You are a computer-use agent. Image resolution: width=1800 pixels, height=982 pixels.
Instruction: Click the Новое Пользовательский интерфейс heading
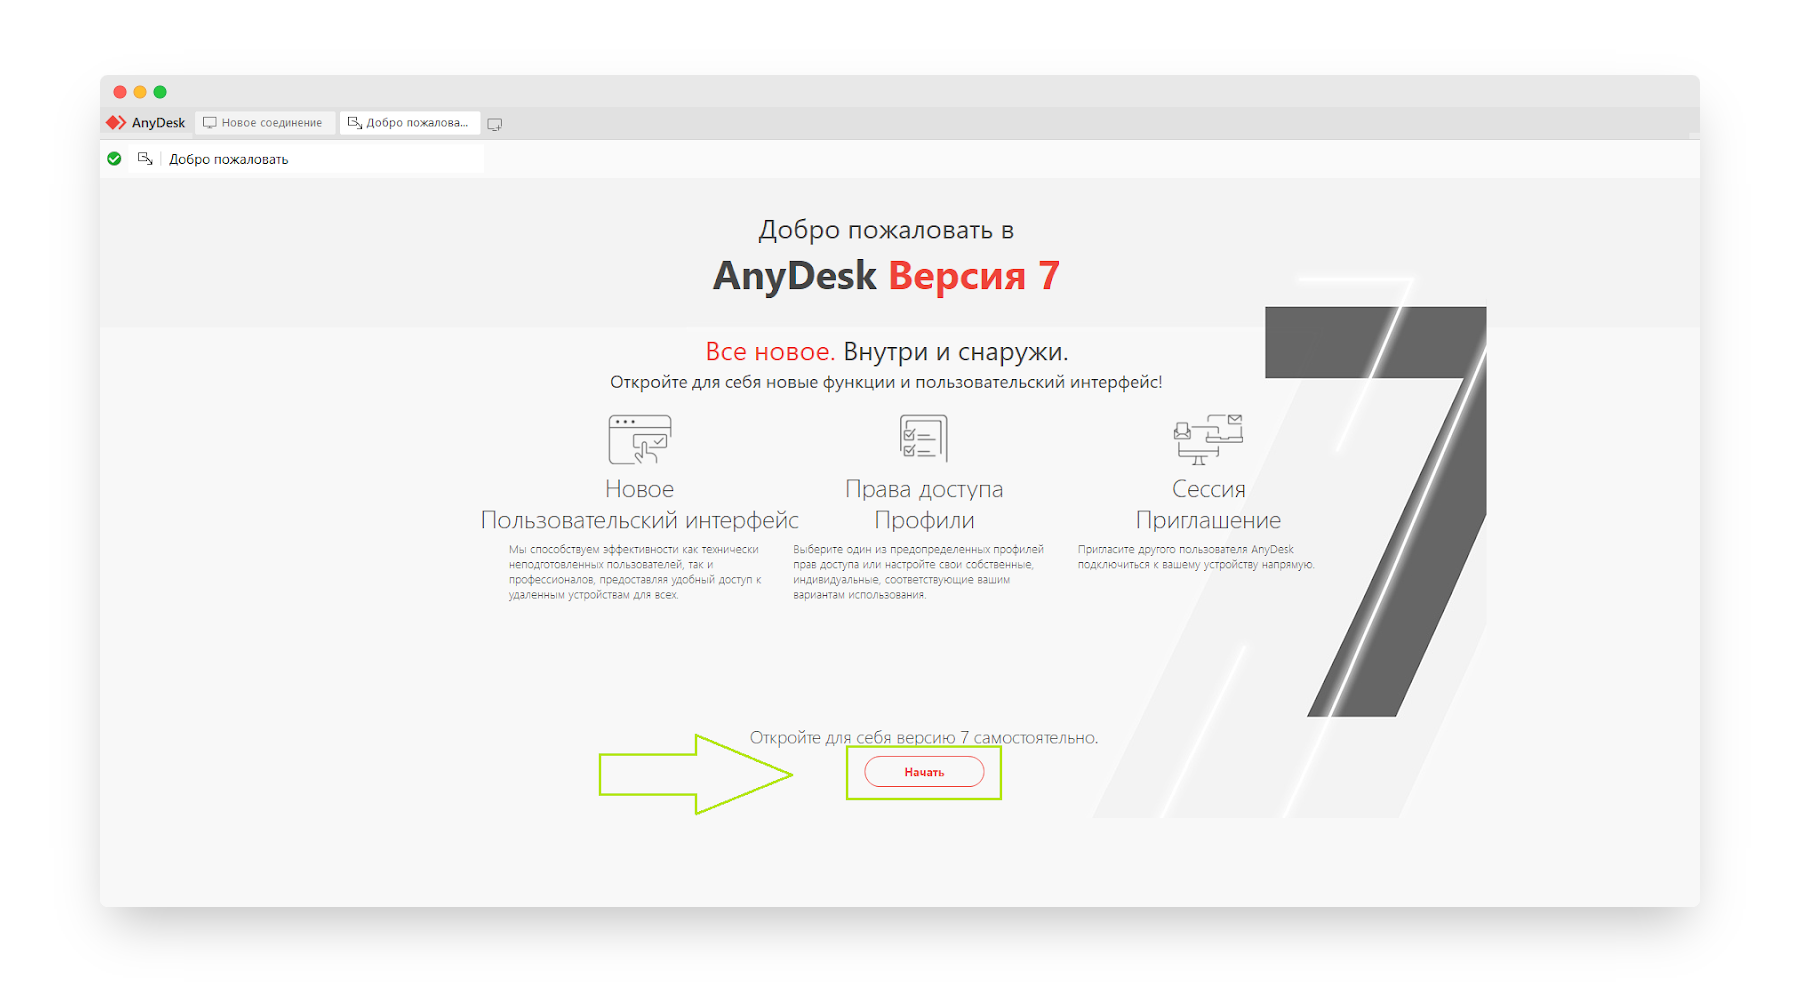point(640,504)
